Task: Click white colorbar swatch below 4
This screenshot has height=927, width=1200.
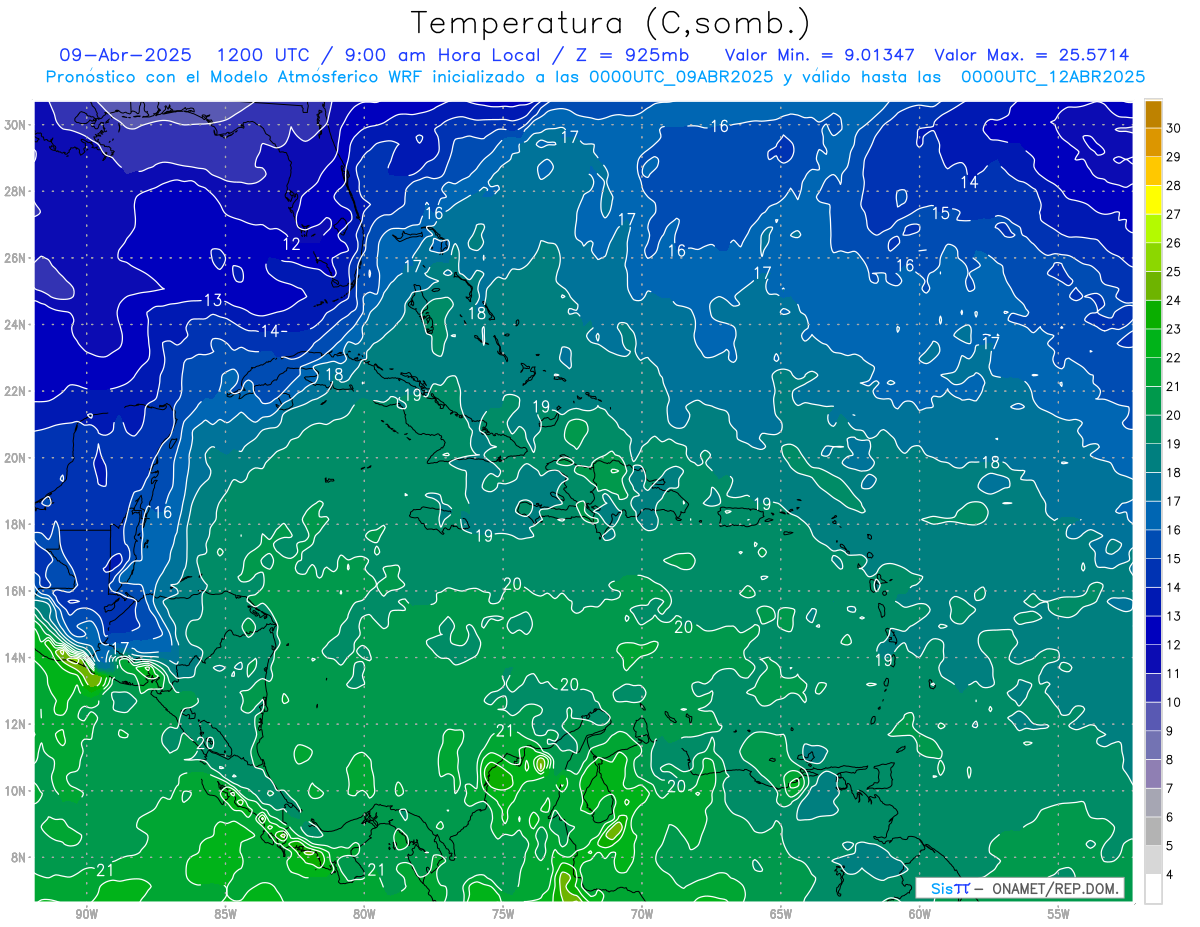Action: (x=1153, y=889)
